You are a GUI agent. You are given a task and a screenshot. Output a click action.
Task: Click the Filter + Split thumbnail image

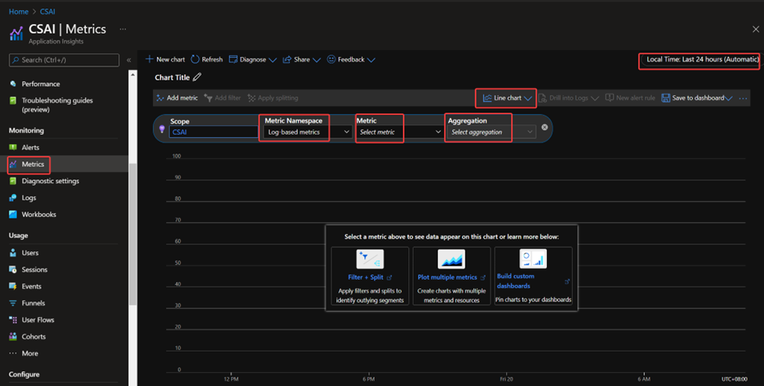[x=370, y=259]
